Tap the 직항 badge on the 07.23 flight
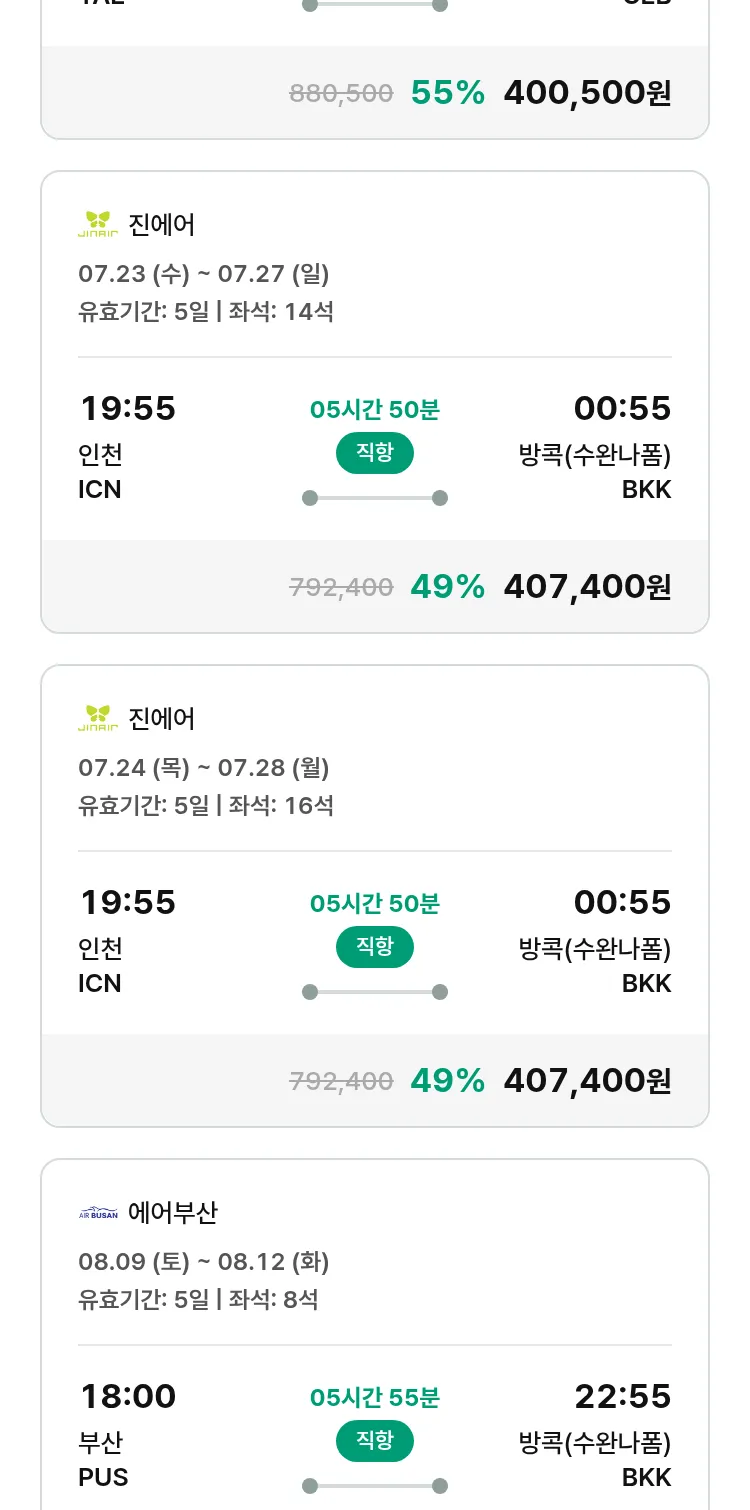The image size is (750, 1510). click(x=375, y=453)
